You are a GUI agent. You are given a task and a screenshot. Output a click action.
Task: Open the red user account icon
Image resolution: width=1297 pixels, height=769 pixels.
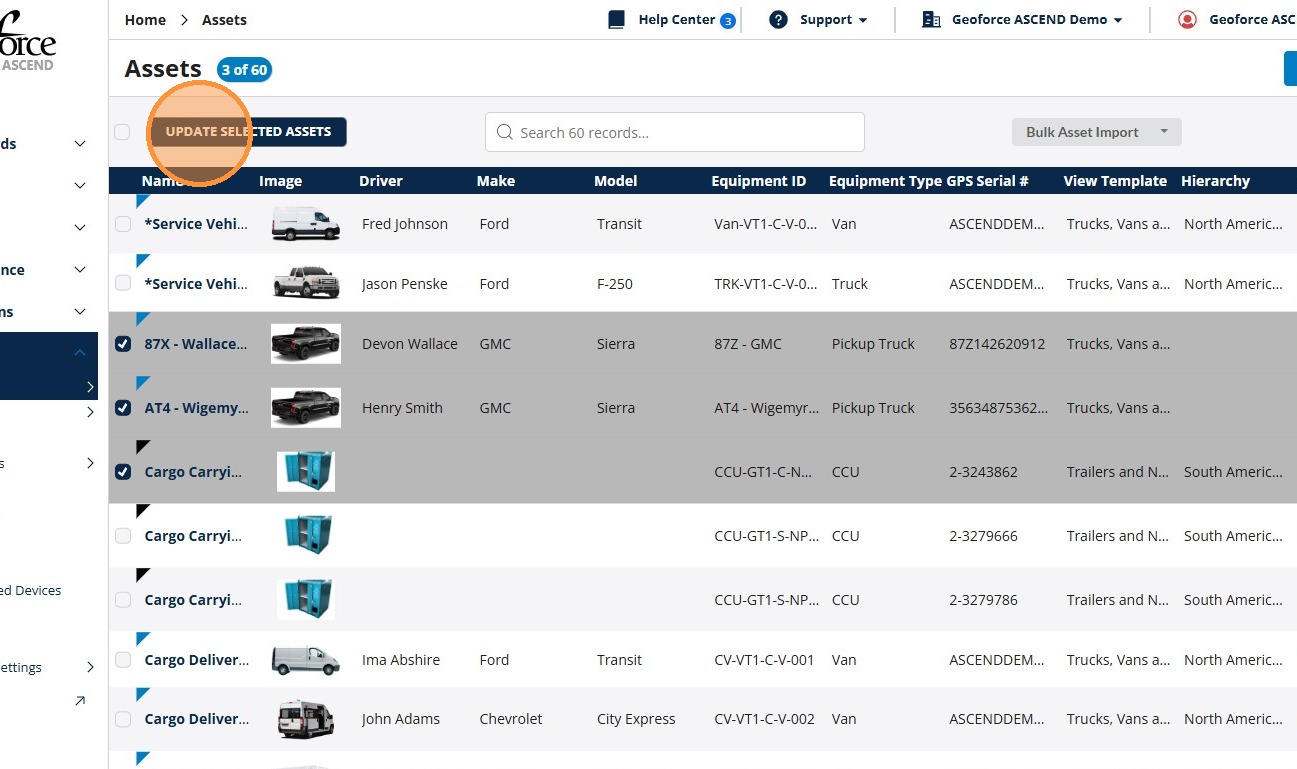coord(1187,20)
